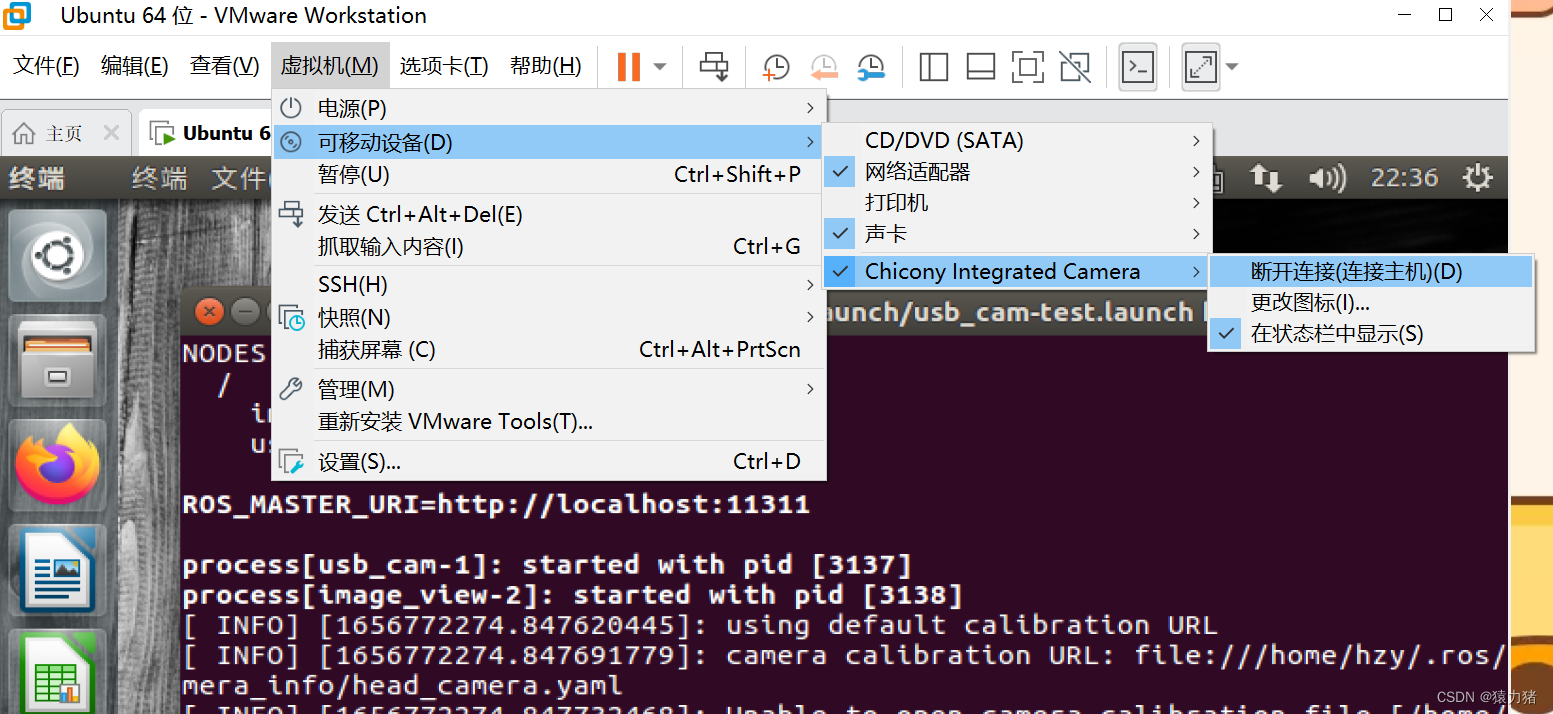Expand the 快照(N) submenu

548,318
